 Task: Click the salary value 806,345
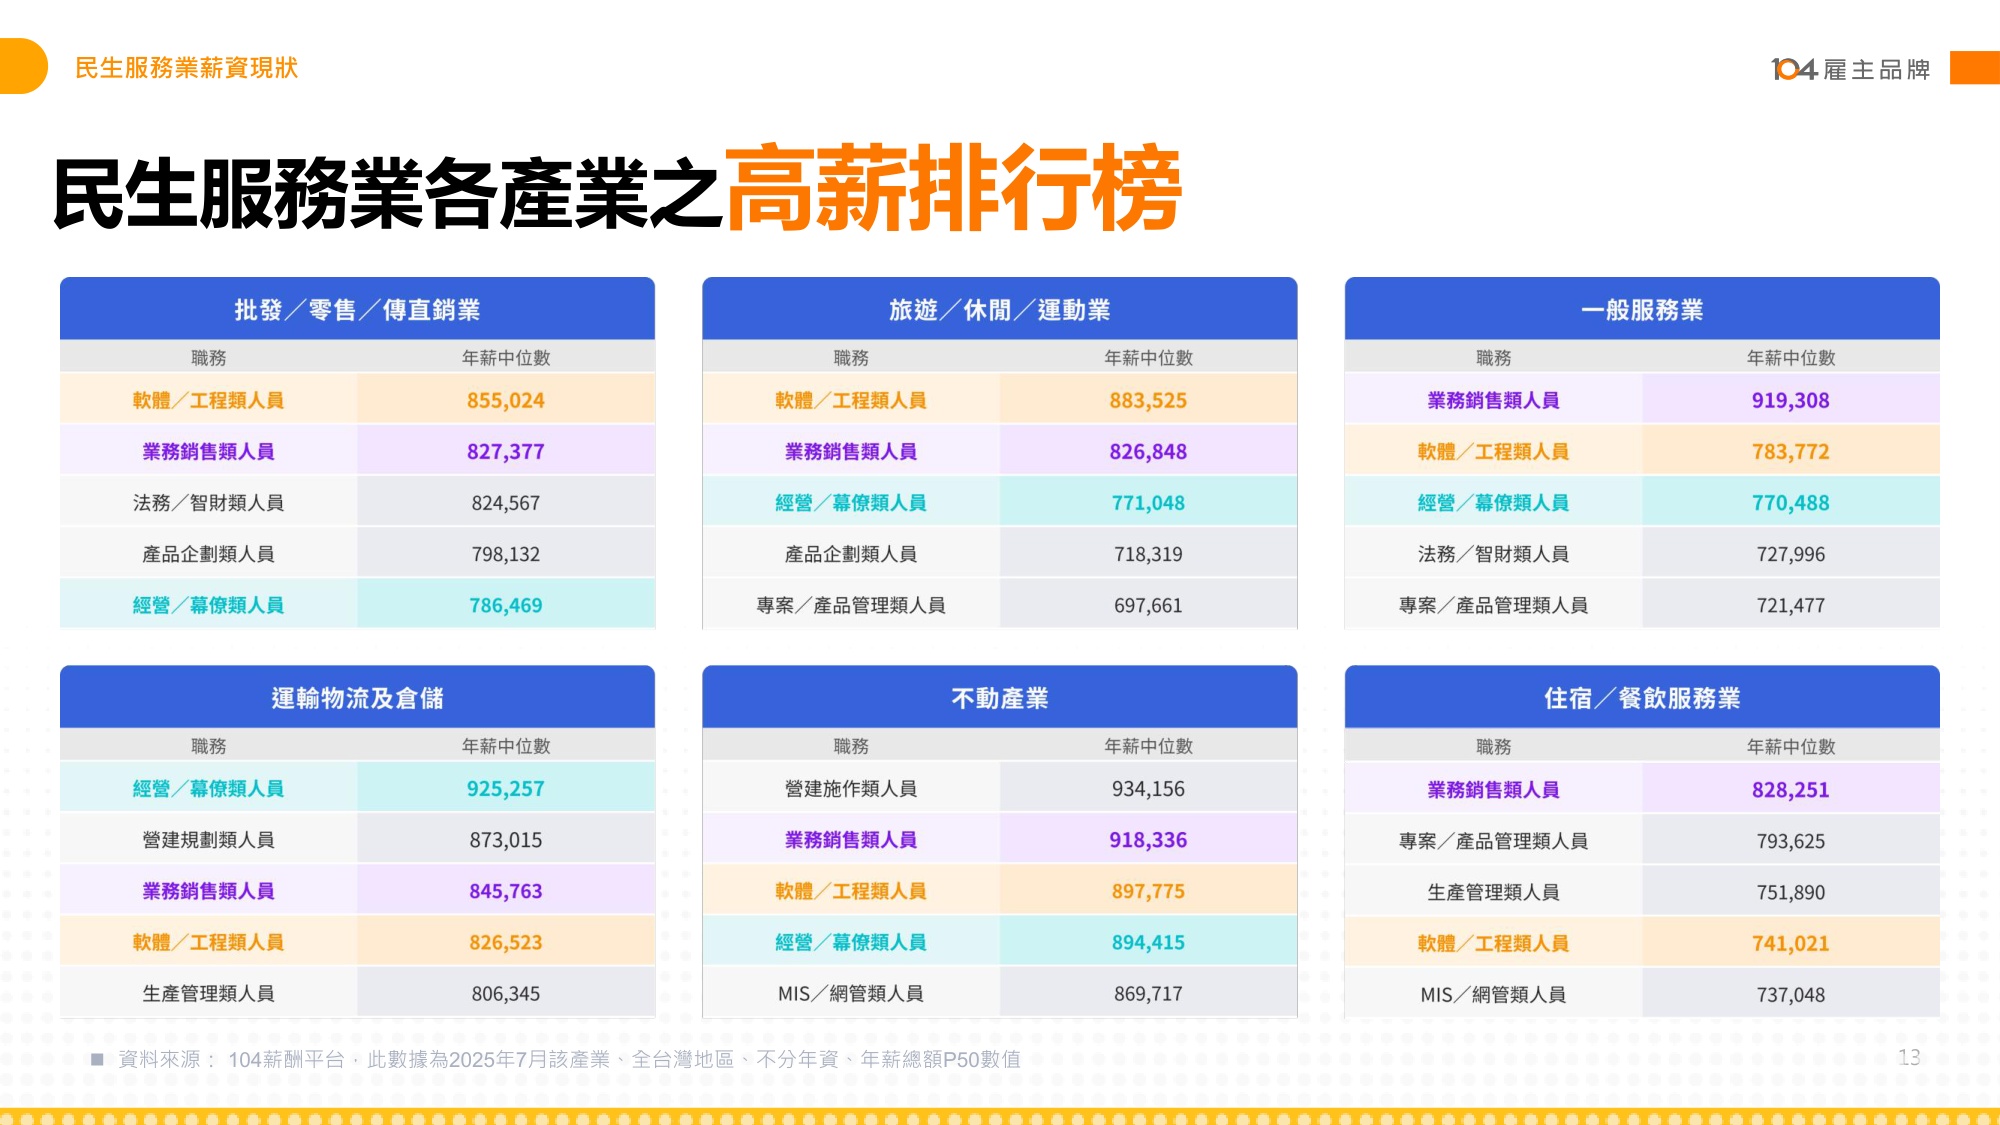coord(506,994)
